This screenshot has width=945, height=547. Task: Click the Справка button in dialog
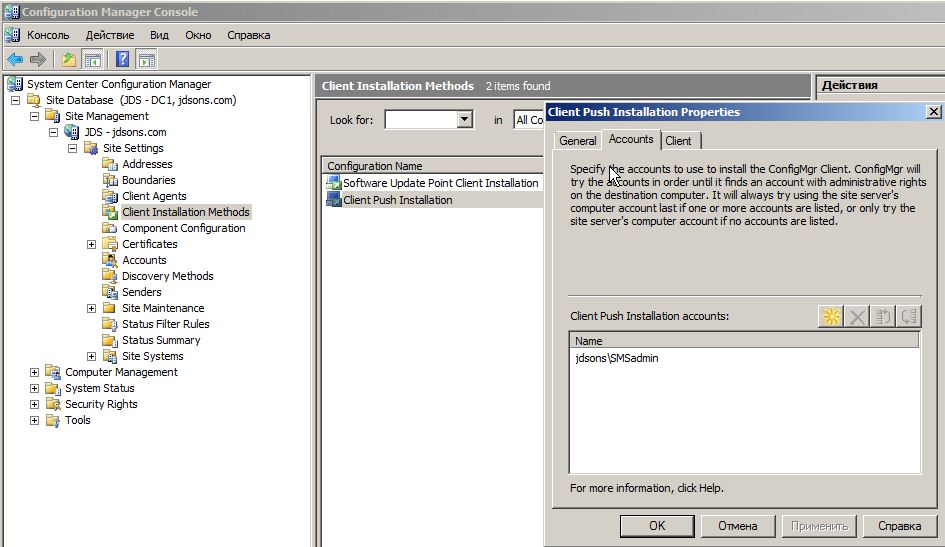pos(900,526)
